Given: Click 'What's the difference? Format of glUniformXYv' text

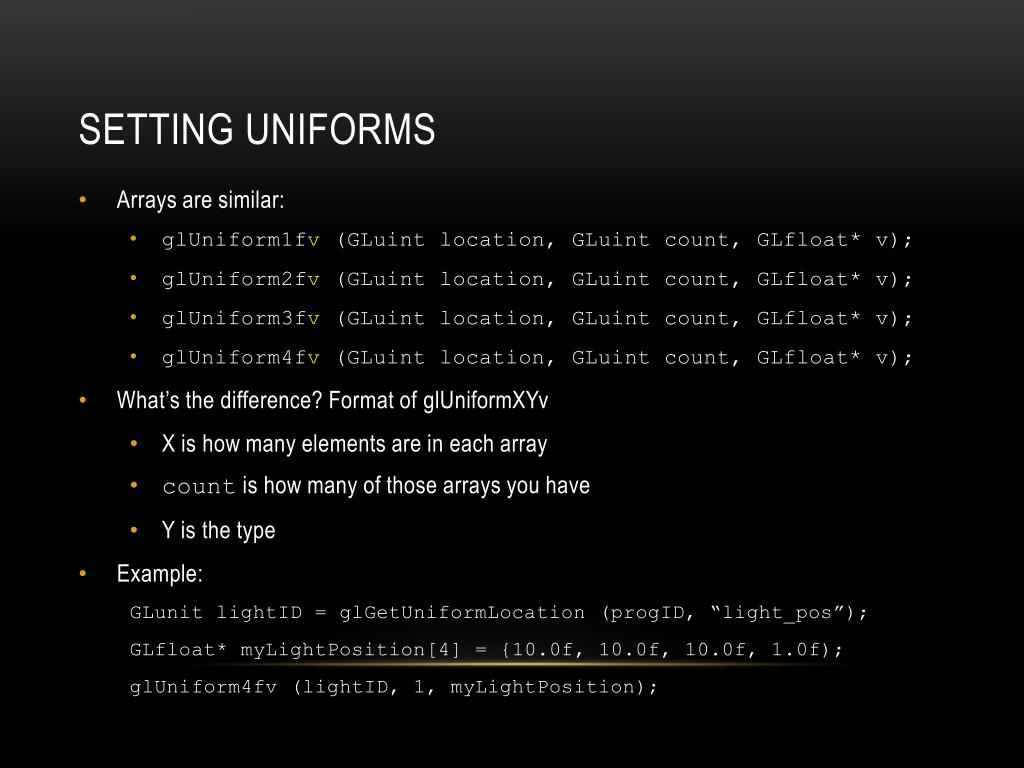Looking at the screenshot, I should tap(332, 400).
